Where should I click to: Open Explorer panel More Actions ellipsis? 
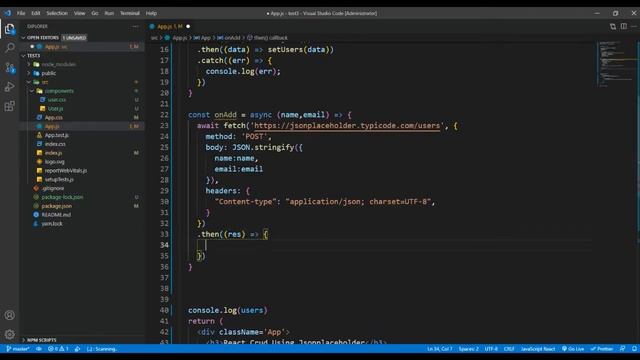click(135, 26)
